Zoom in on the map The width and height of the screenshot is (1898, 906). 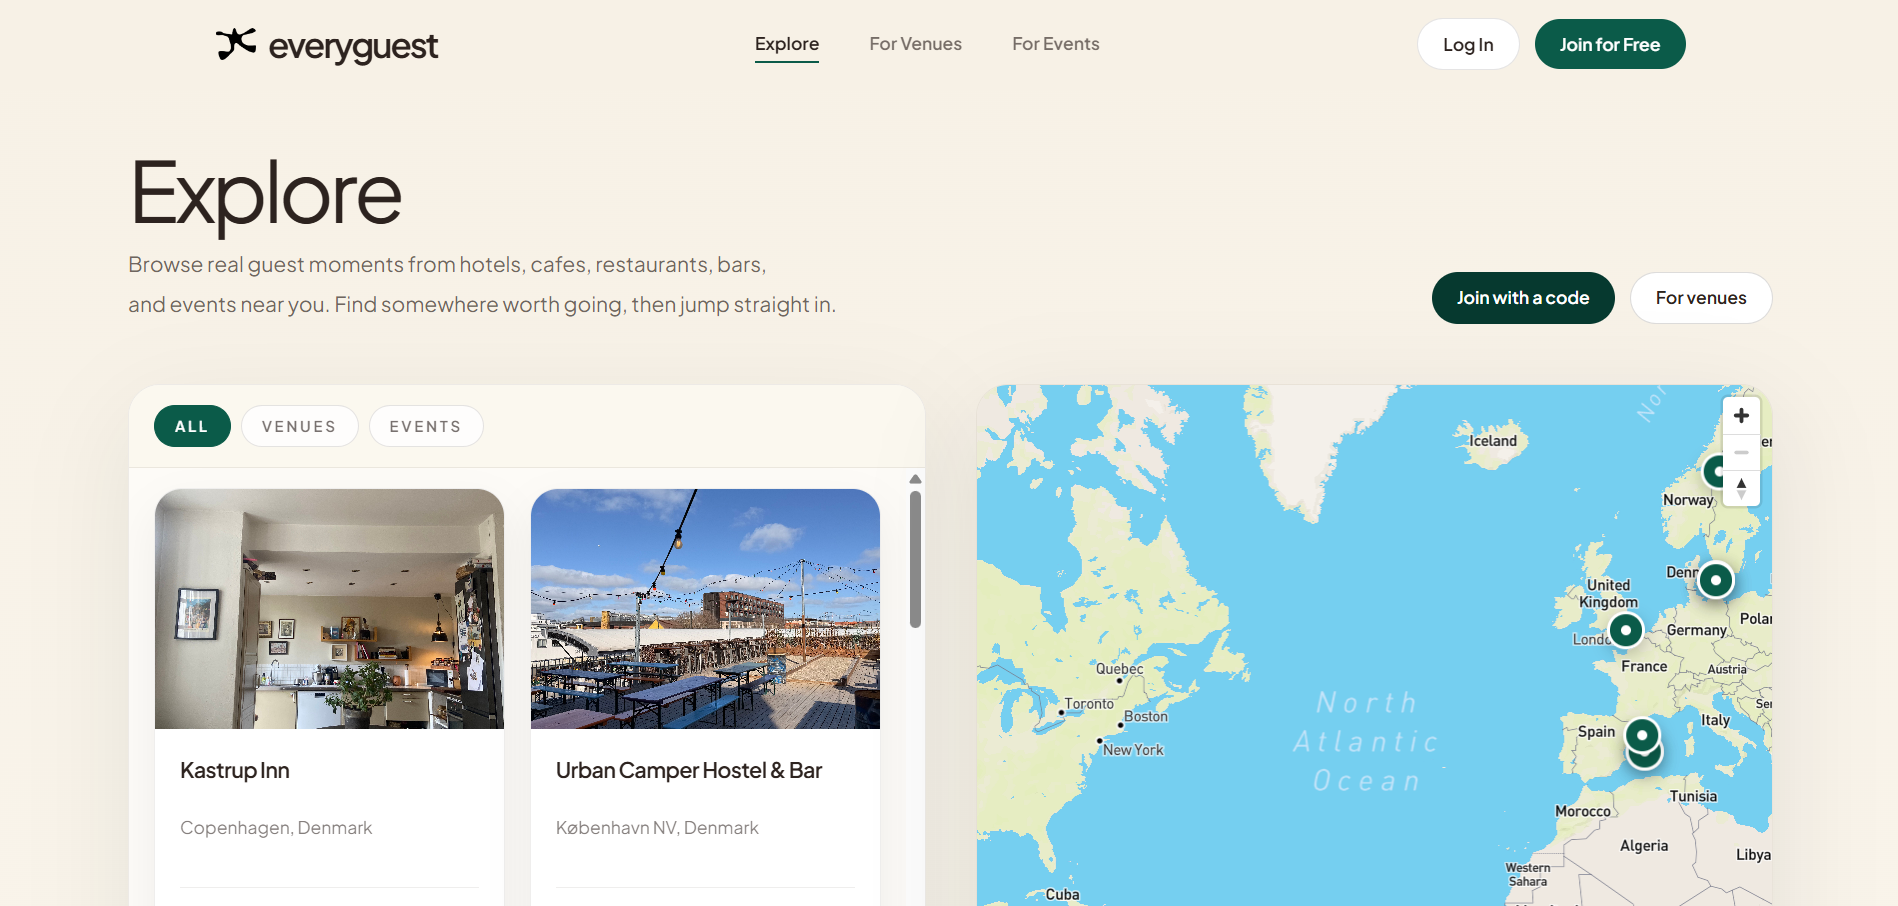point(1741,416)
